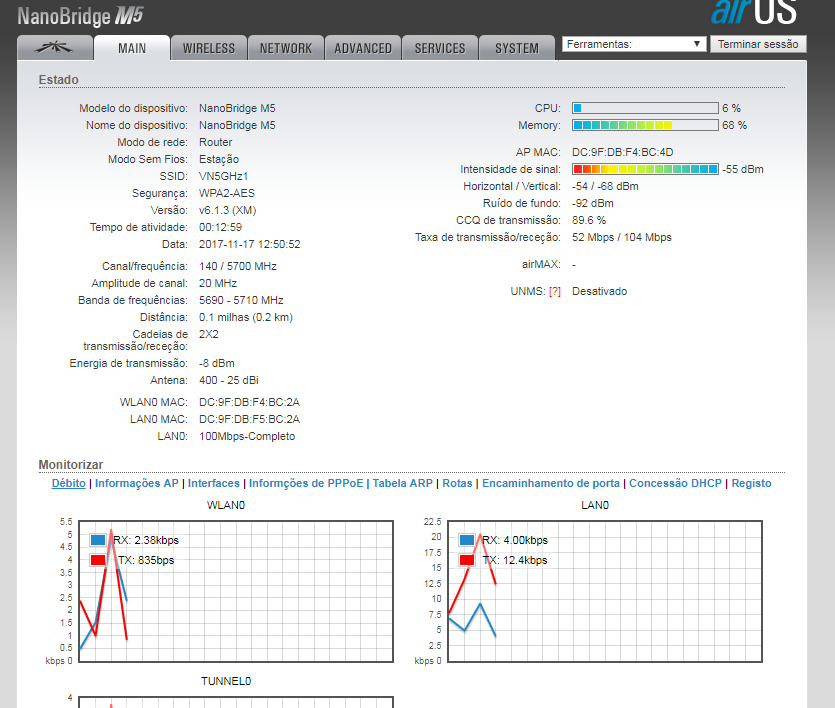Select the Desativado UNMS status
Screen dimensions: 835x708
[x=600, y=292]
